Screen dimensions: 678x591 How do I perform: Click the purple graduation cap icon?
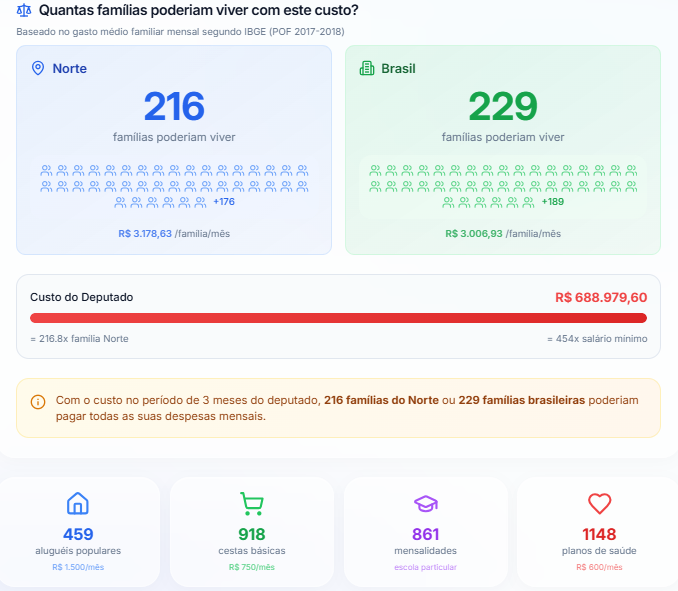[x=425, y=503]
